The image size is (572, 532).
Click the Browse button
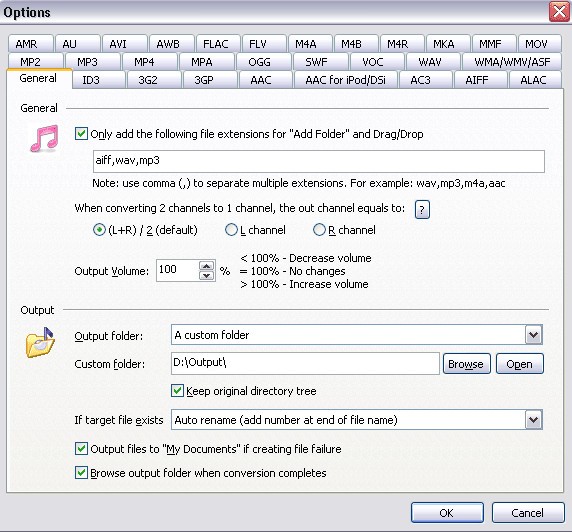pyautogui.click(x=467, y=364)
